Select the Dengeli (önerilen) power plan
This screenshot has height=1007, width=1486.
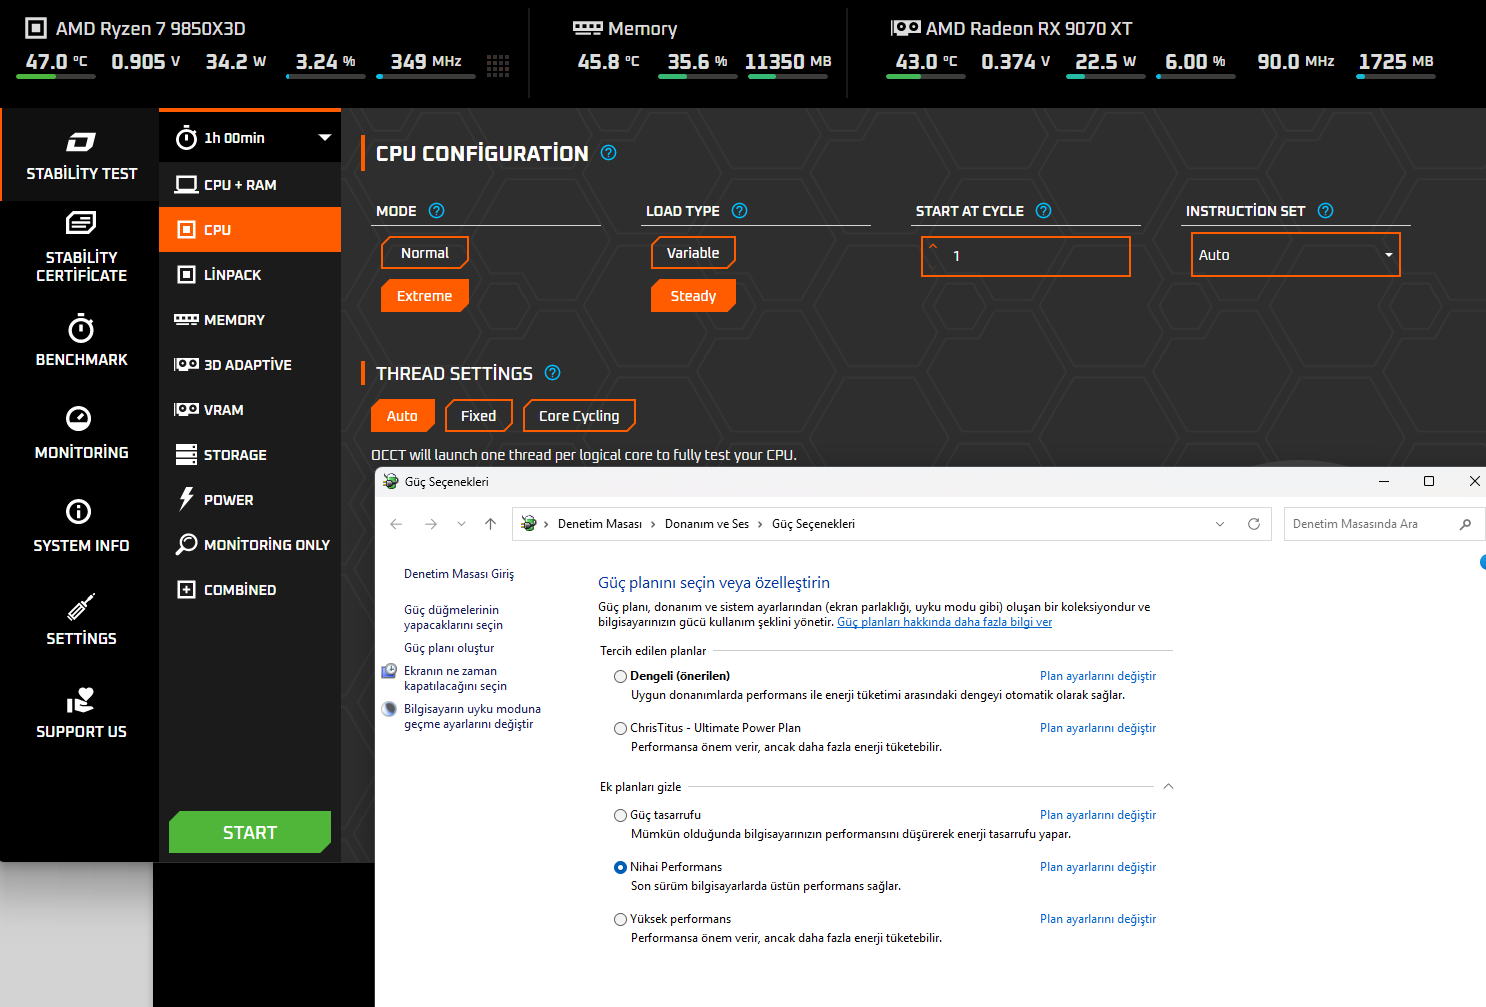621,677
